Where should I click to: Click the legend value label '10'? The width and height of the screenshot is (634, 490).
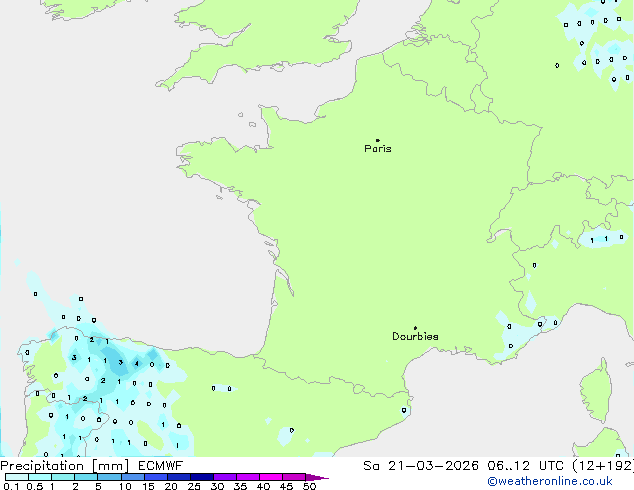coord(125,486)
